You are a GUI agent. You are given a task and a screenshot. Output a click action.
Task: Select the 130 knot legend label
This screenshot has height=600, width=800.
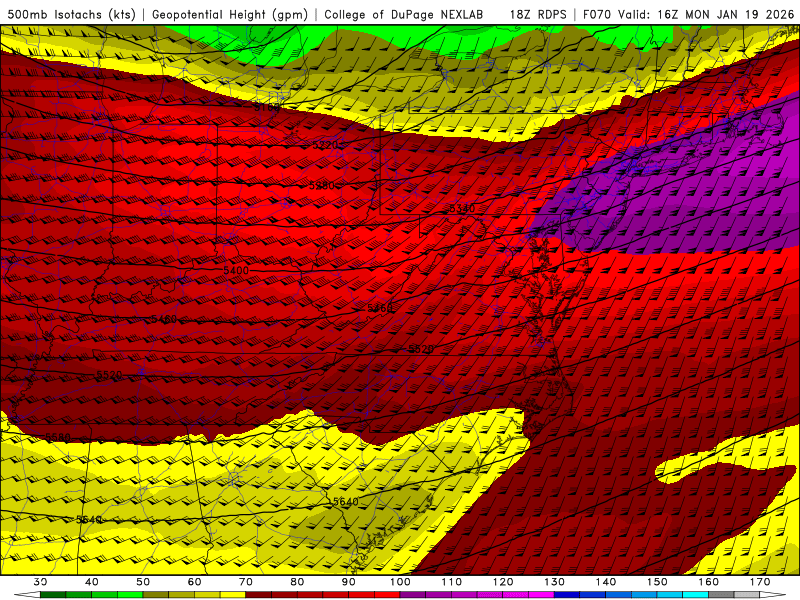tap(554, 582)
